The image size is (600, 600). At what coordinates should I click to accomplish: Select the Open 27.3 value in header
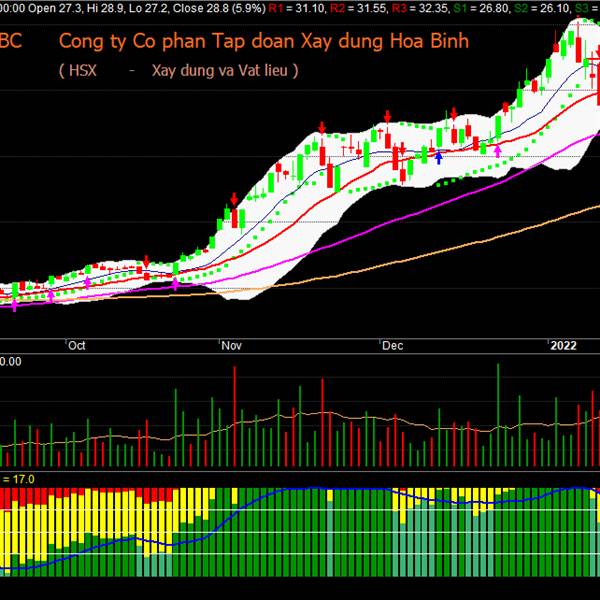click(55, 8)
